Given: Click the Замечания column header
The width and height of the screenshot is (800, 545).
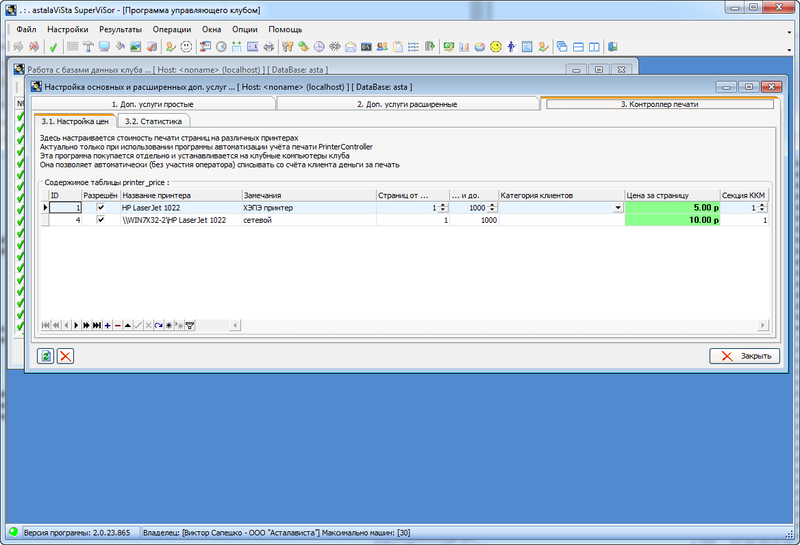Looking at the screenshot, I should [x=309, y=195].
